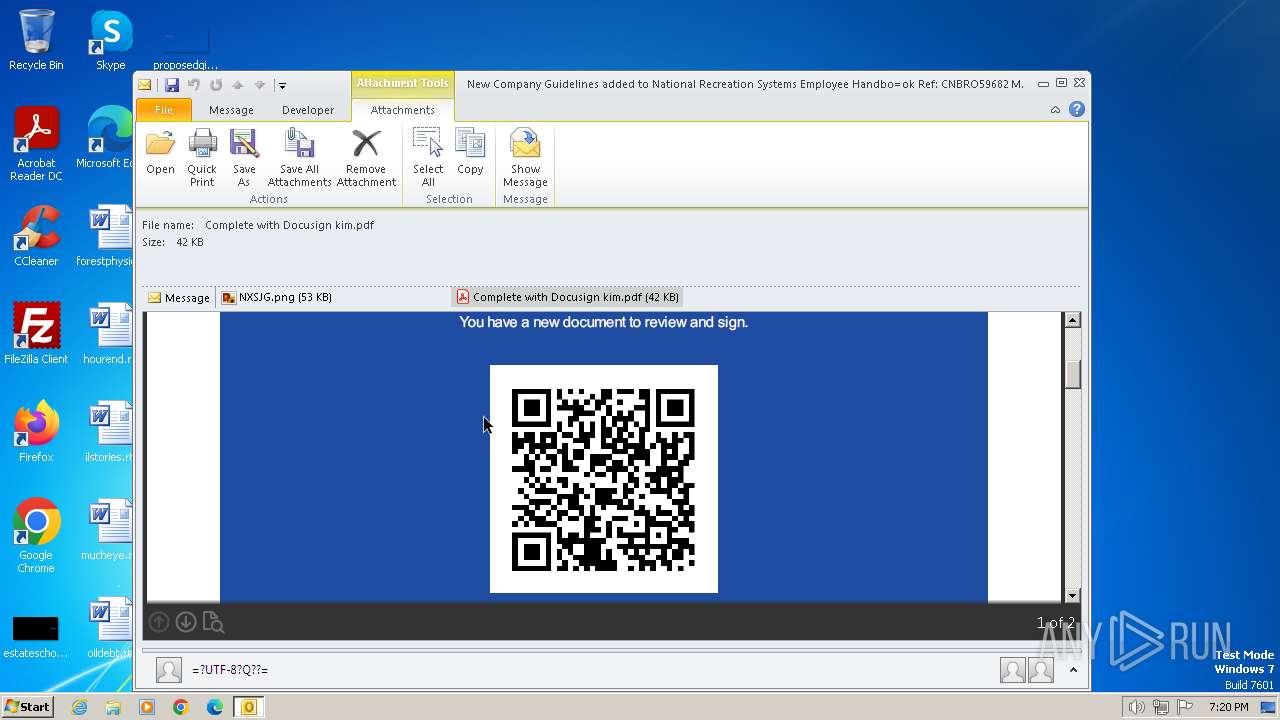This screenshot has width=1280, height=720.
Task: Launch CCleaner from desktop
Action: click(x=36, y=236)
